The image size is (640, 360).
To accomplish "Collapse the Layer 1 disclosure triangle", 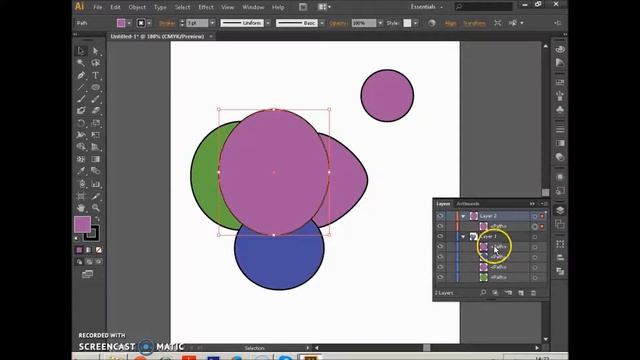I will click(463, 236).
